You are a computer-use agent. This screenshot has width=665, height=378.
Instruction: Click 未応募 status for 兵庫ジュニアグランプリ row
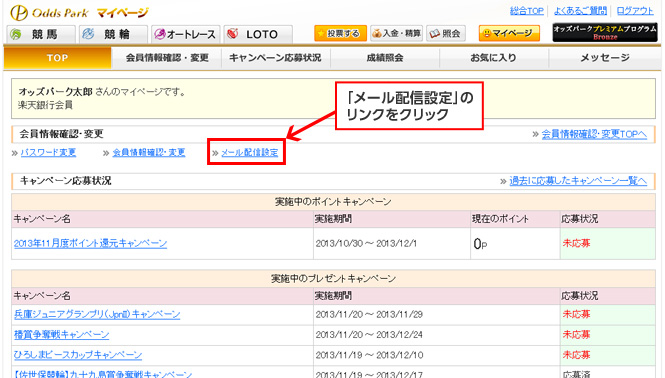coord(576,314)
